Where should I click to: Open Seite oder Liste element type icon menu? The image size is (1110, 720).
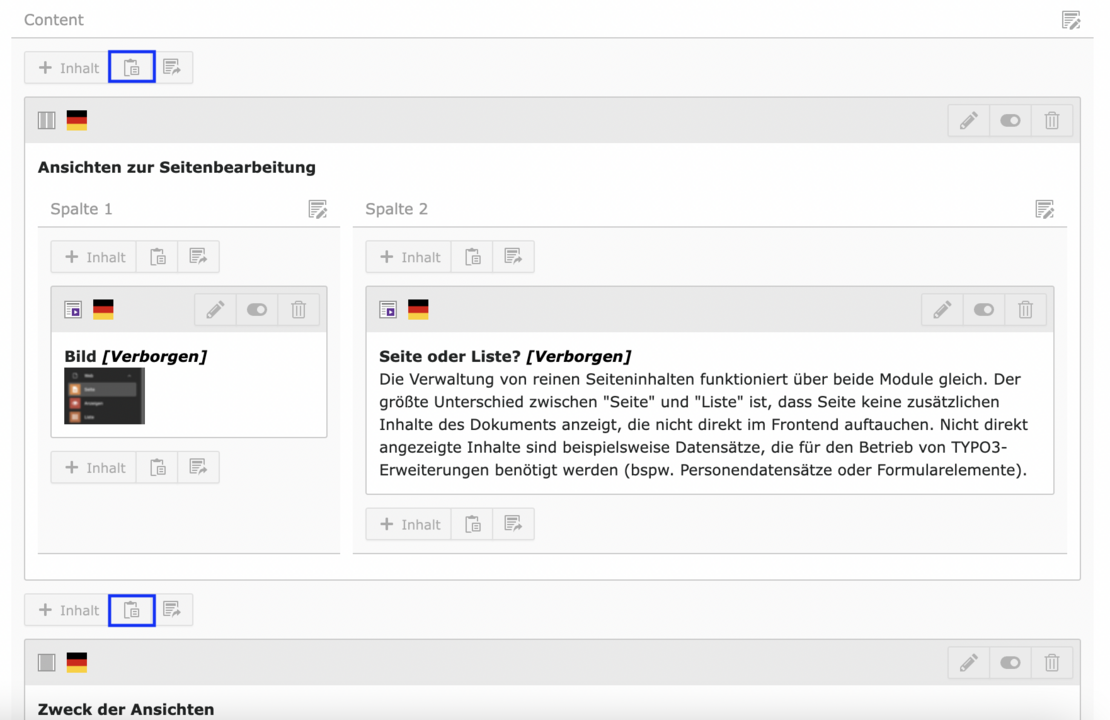click(388, 310)
